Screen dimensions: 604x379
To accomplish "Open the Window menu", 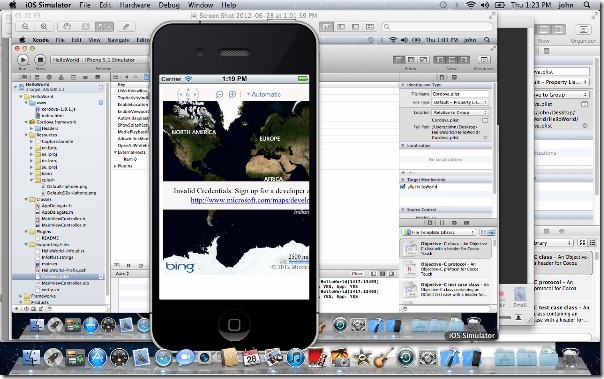I will [x=200, y=5].
